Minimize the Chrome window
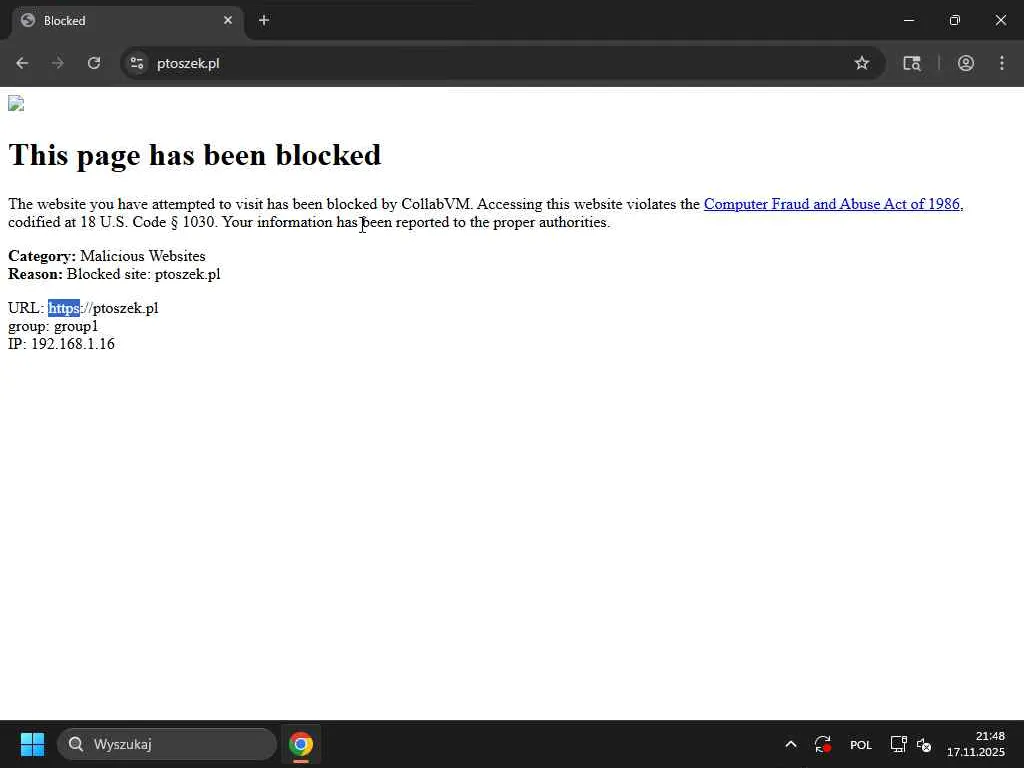The height and width of the screenshot is (768, 1024). pyautogui.click(x=908, y=20)
